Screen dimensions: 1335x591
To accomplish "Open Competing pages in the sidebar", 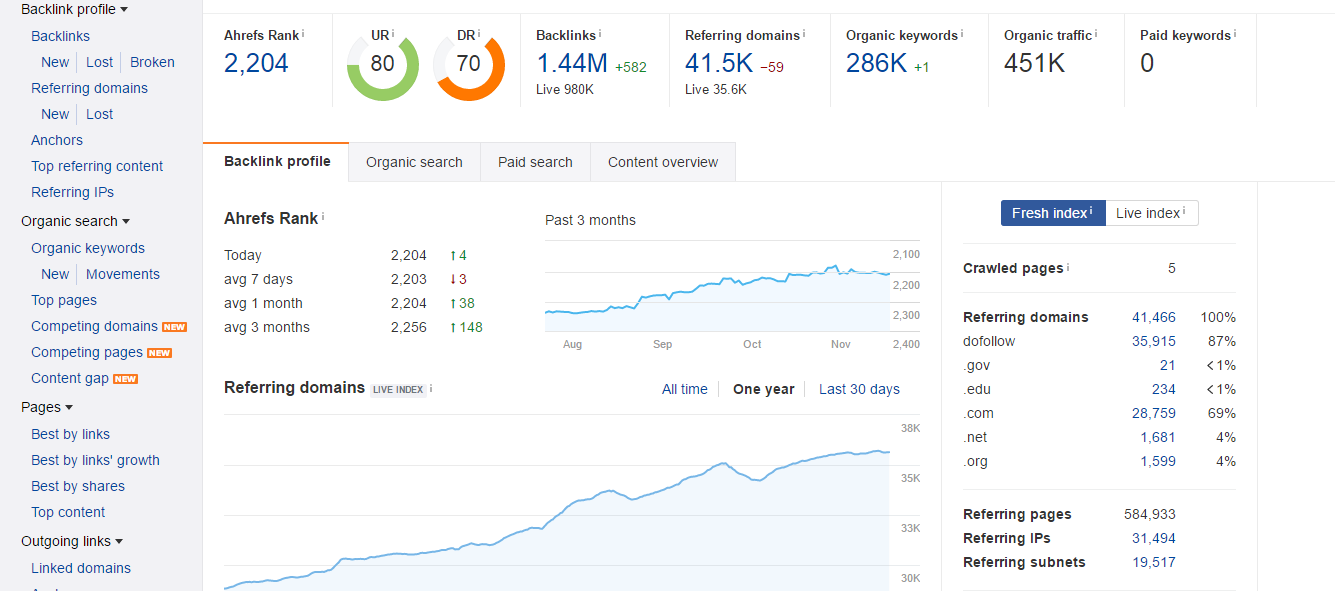I will [x=87, y=352].
